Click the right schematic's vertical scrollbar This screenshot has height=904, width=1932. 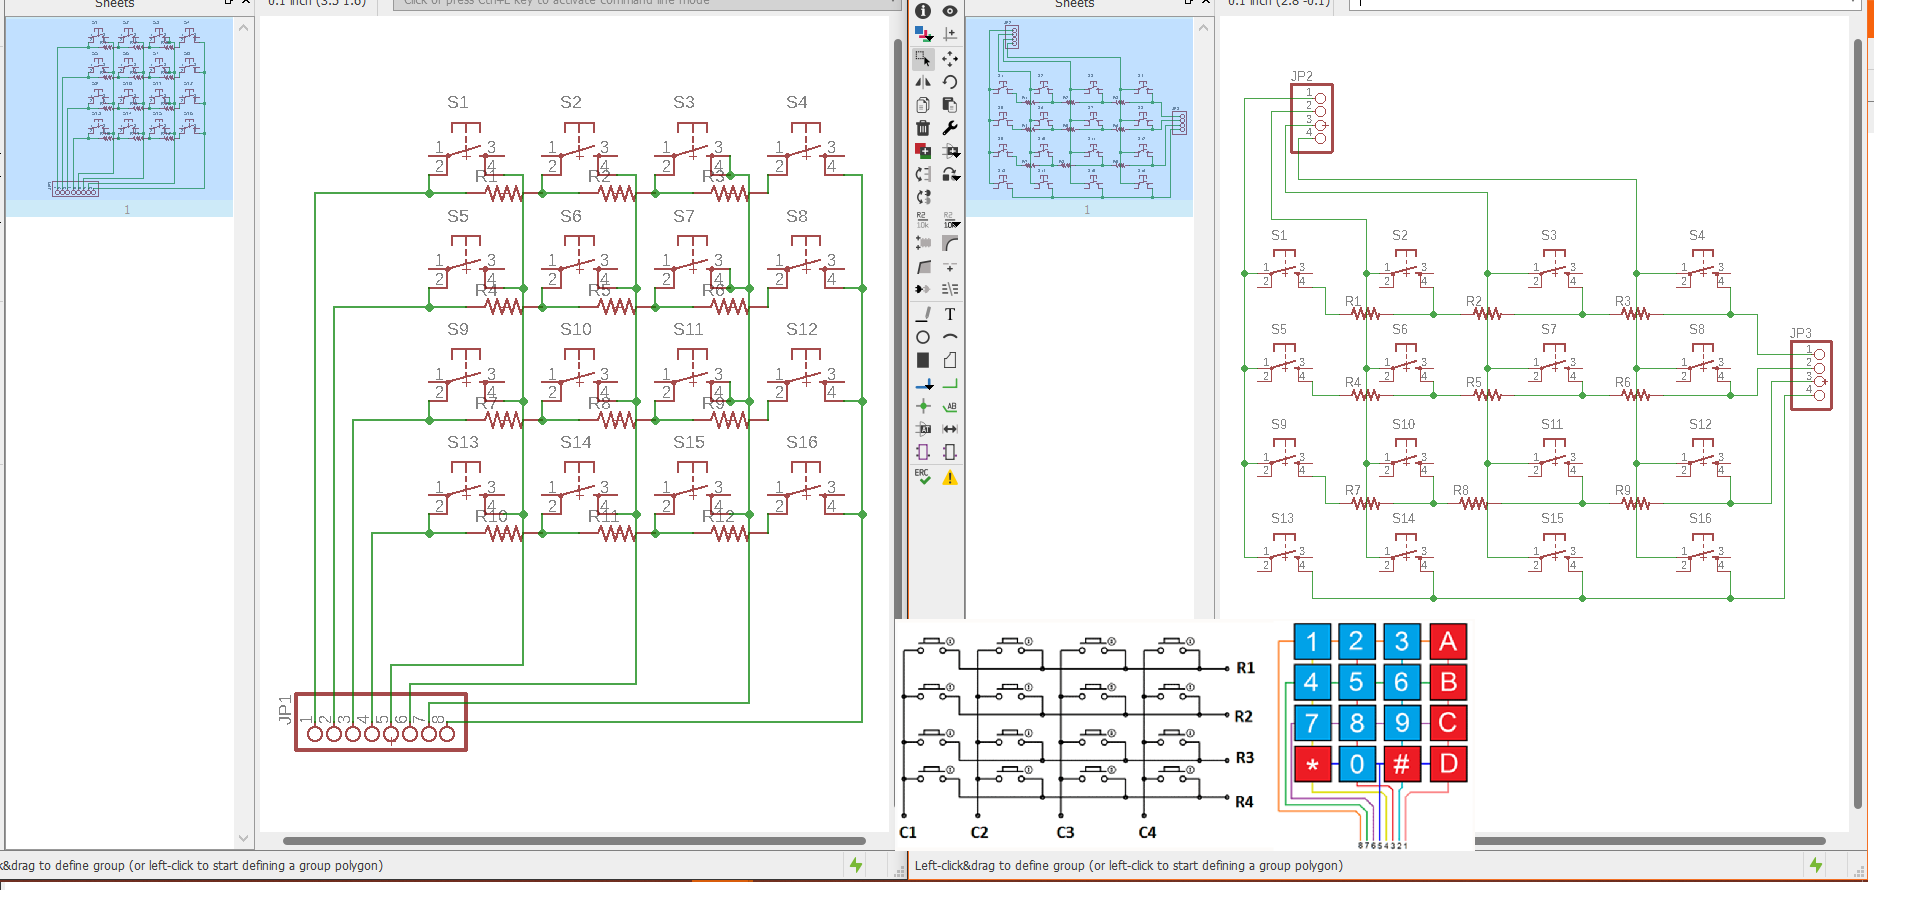click(1858, 424)
